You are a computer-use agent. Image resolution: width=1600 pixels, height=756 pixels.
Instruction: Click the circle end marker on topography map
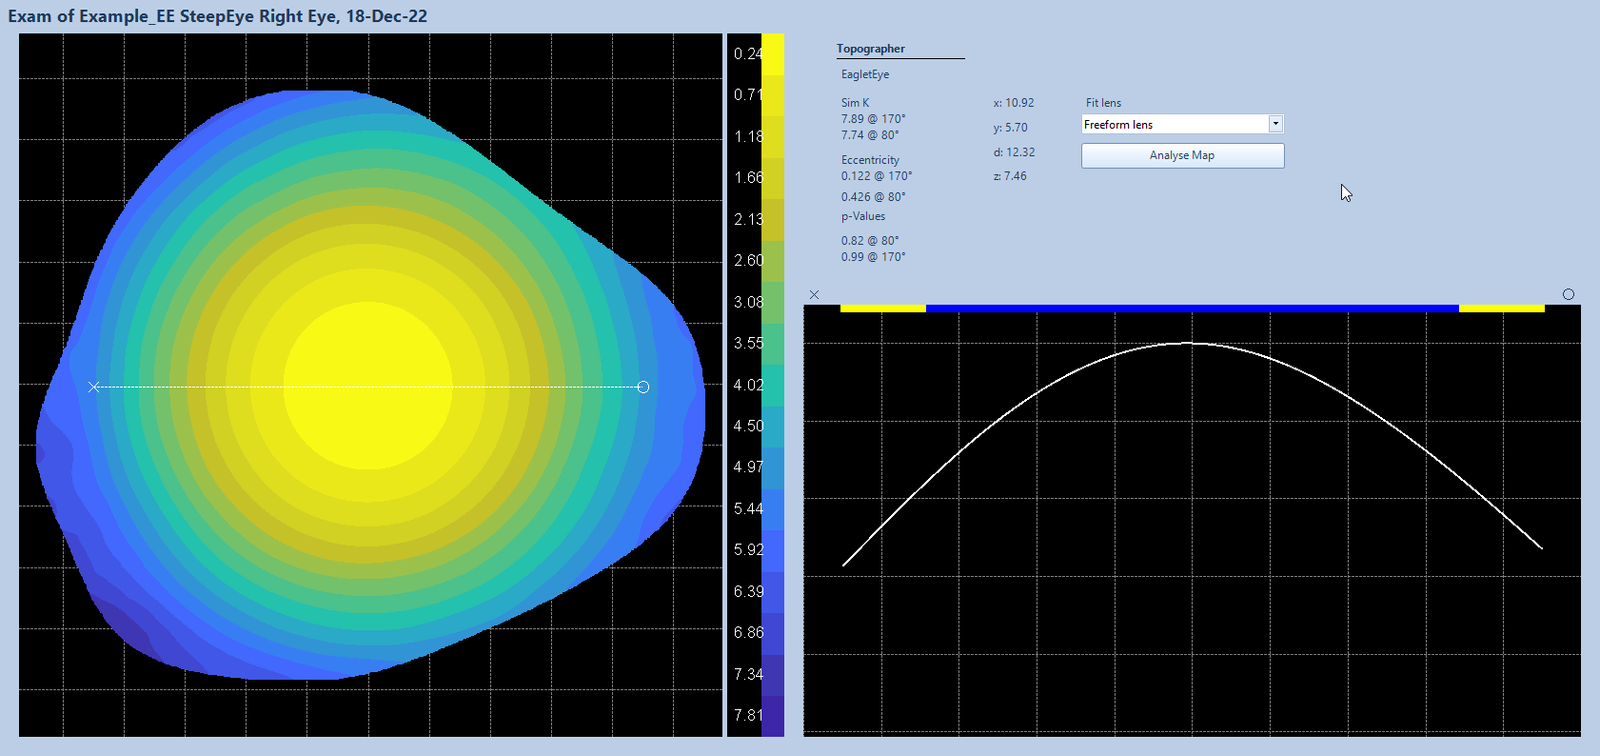pos(643,387)
